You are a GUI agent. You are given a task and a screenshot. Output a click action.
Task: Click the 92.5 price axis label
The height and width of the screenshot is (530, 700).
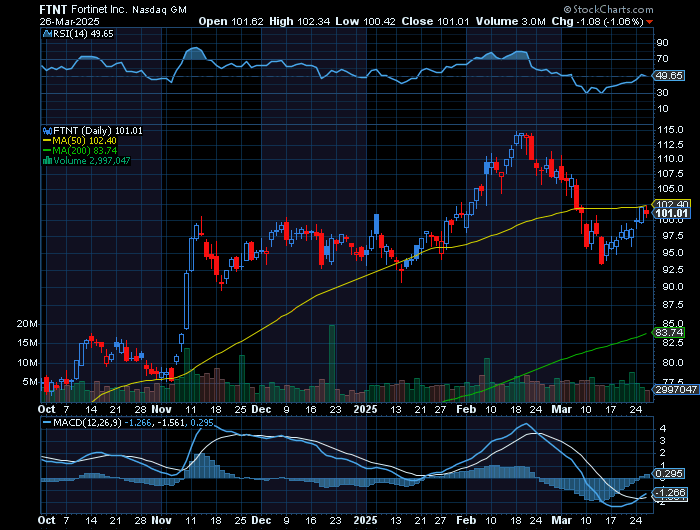tap(673, 270)
